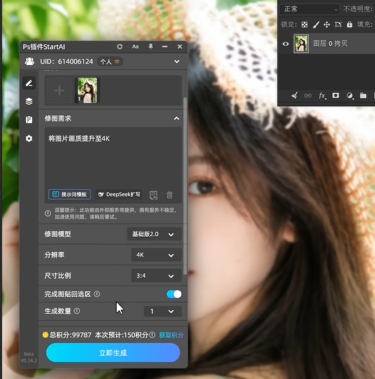Viewport: 375px width, 379px height.
Task: Open the 正常 blend mode dropdown in Layers
Action: (x=310, y=9)
